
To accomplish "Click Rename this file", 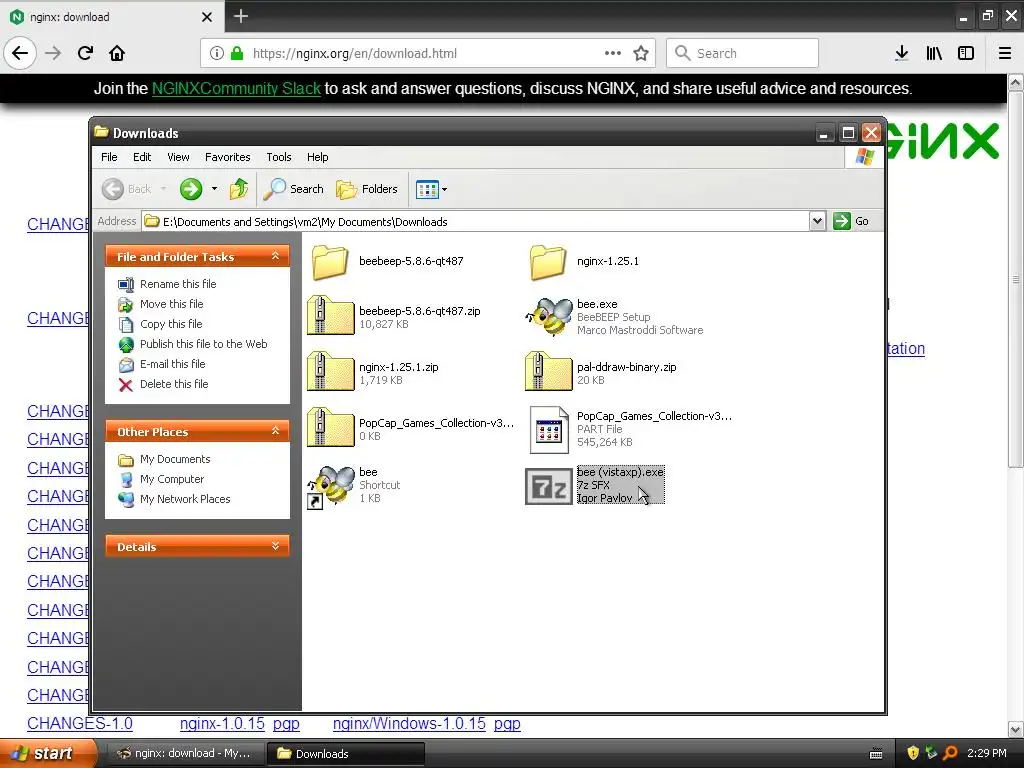I will point(178,284).
